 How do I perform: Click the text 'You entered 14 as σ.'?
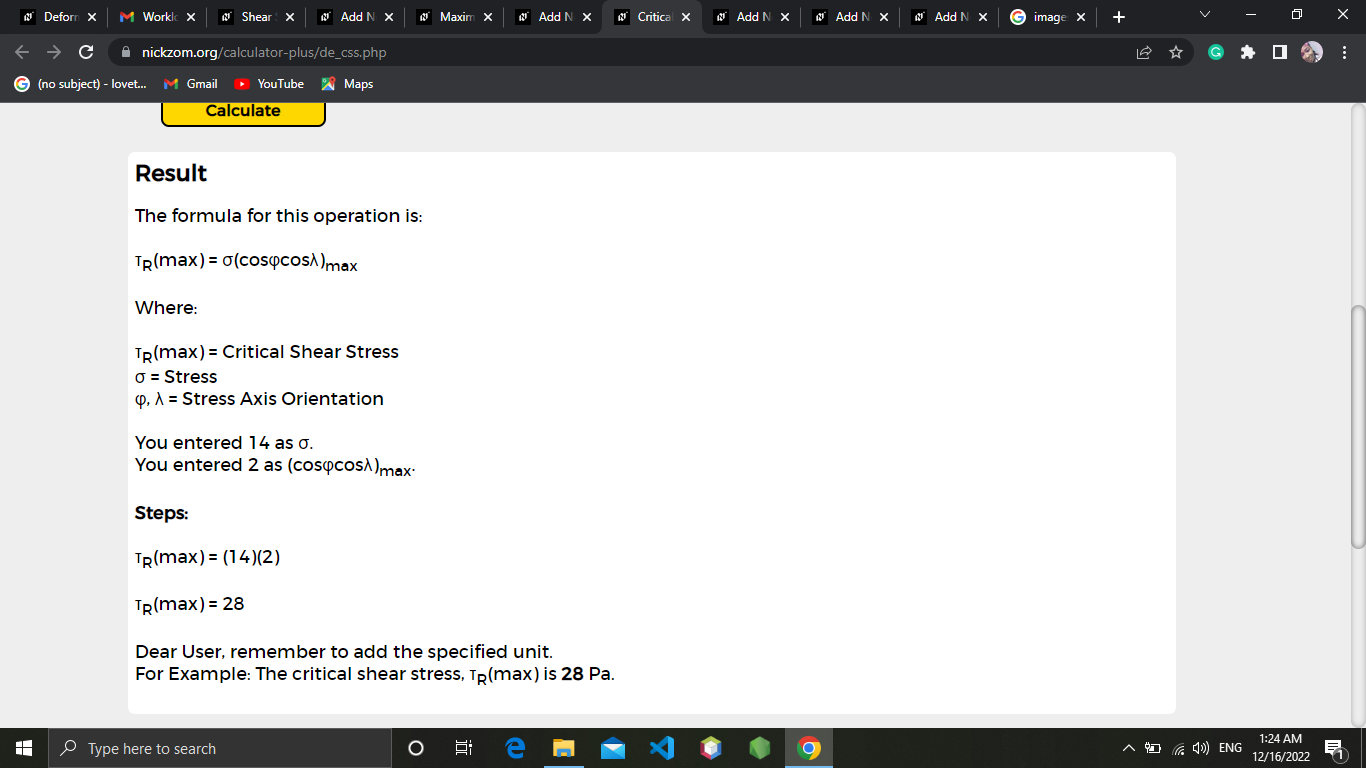tap(225, 442)
